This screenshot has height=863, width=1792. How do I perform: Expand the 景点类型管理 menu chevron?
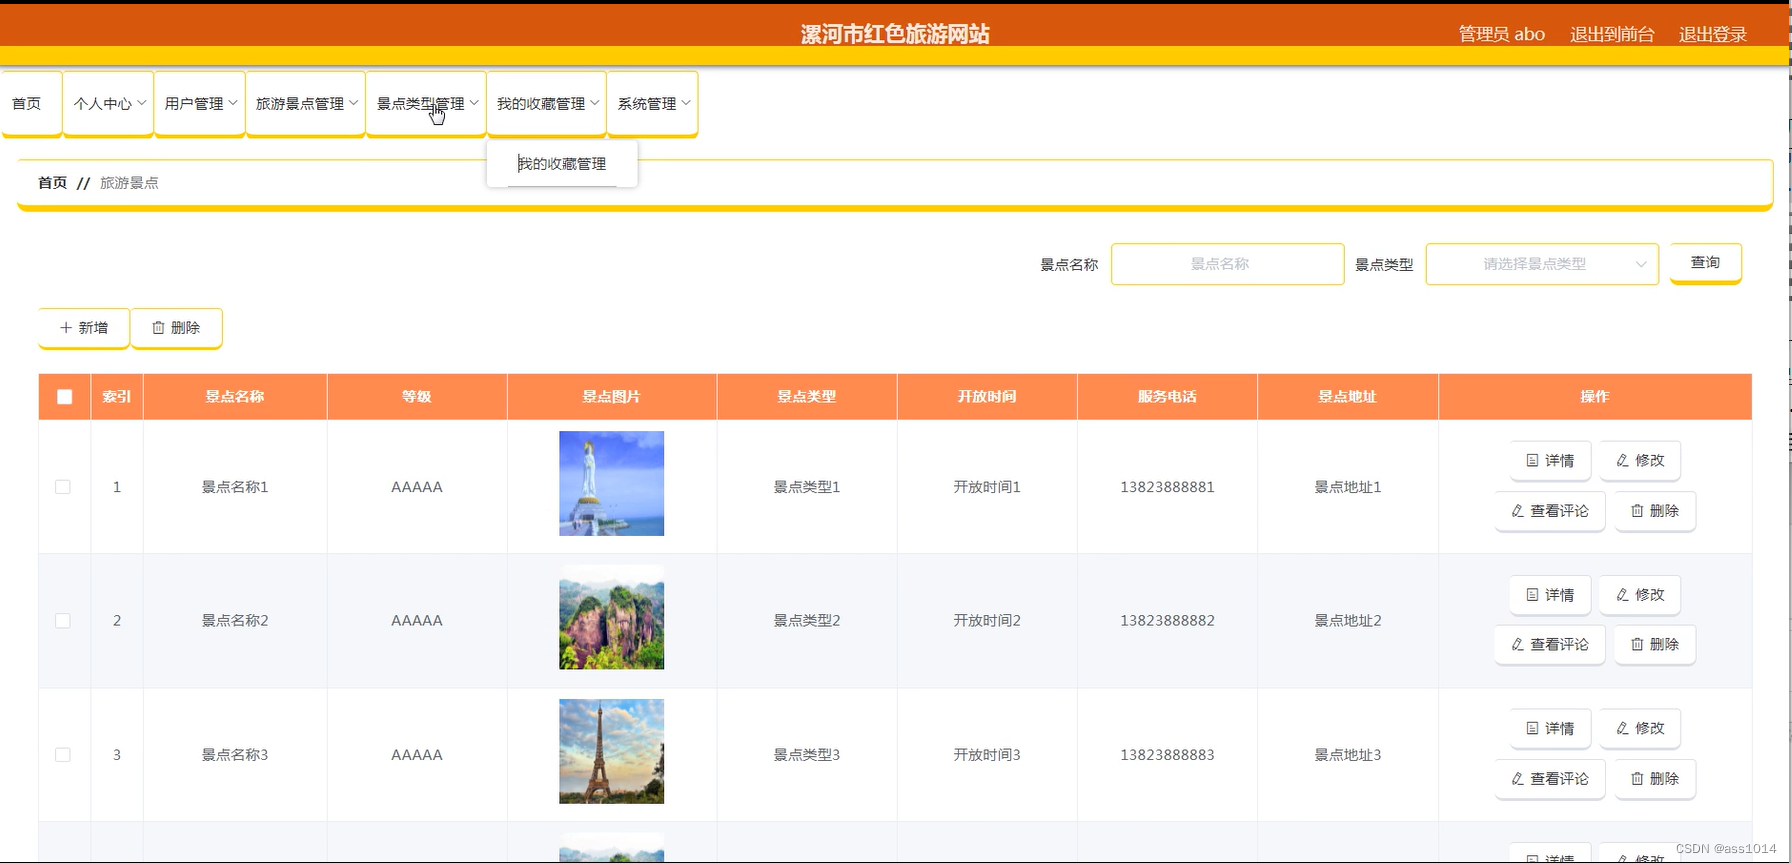point(474,103)
